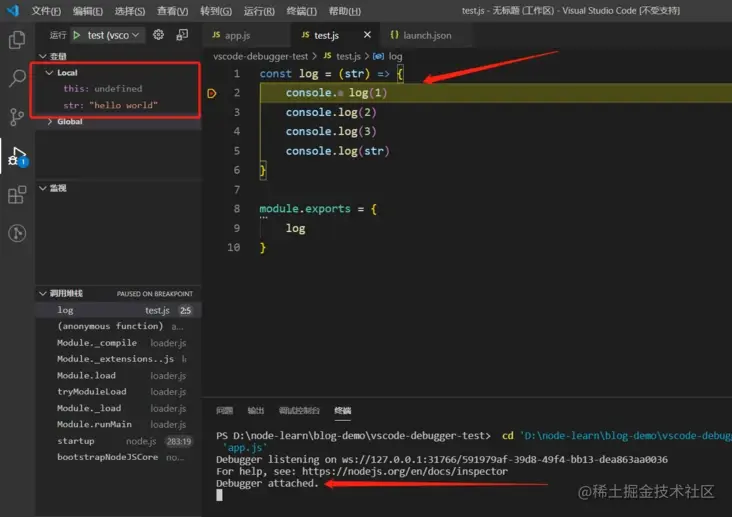Open the GitLens-style circular icon in activity bar

pos(17,233)
